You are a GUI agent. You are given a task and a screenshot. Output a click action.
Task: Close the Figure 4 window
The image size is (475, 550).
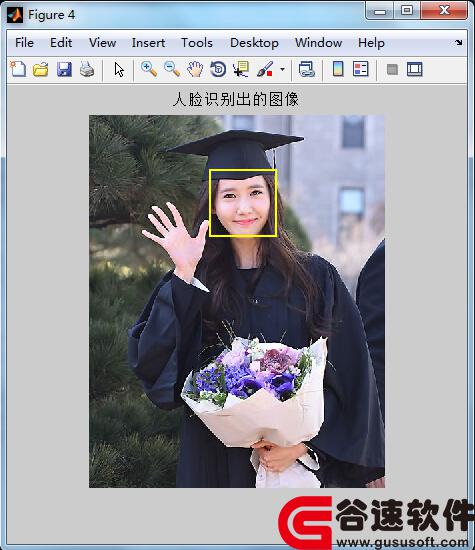click(x=444, y=11)
